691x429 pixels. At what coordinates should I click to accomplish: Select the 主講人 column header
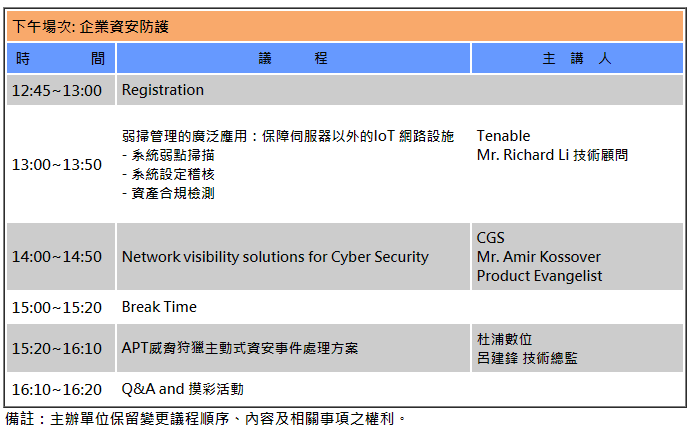[577, 58]
